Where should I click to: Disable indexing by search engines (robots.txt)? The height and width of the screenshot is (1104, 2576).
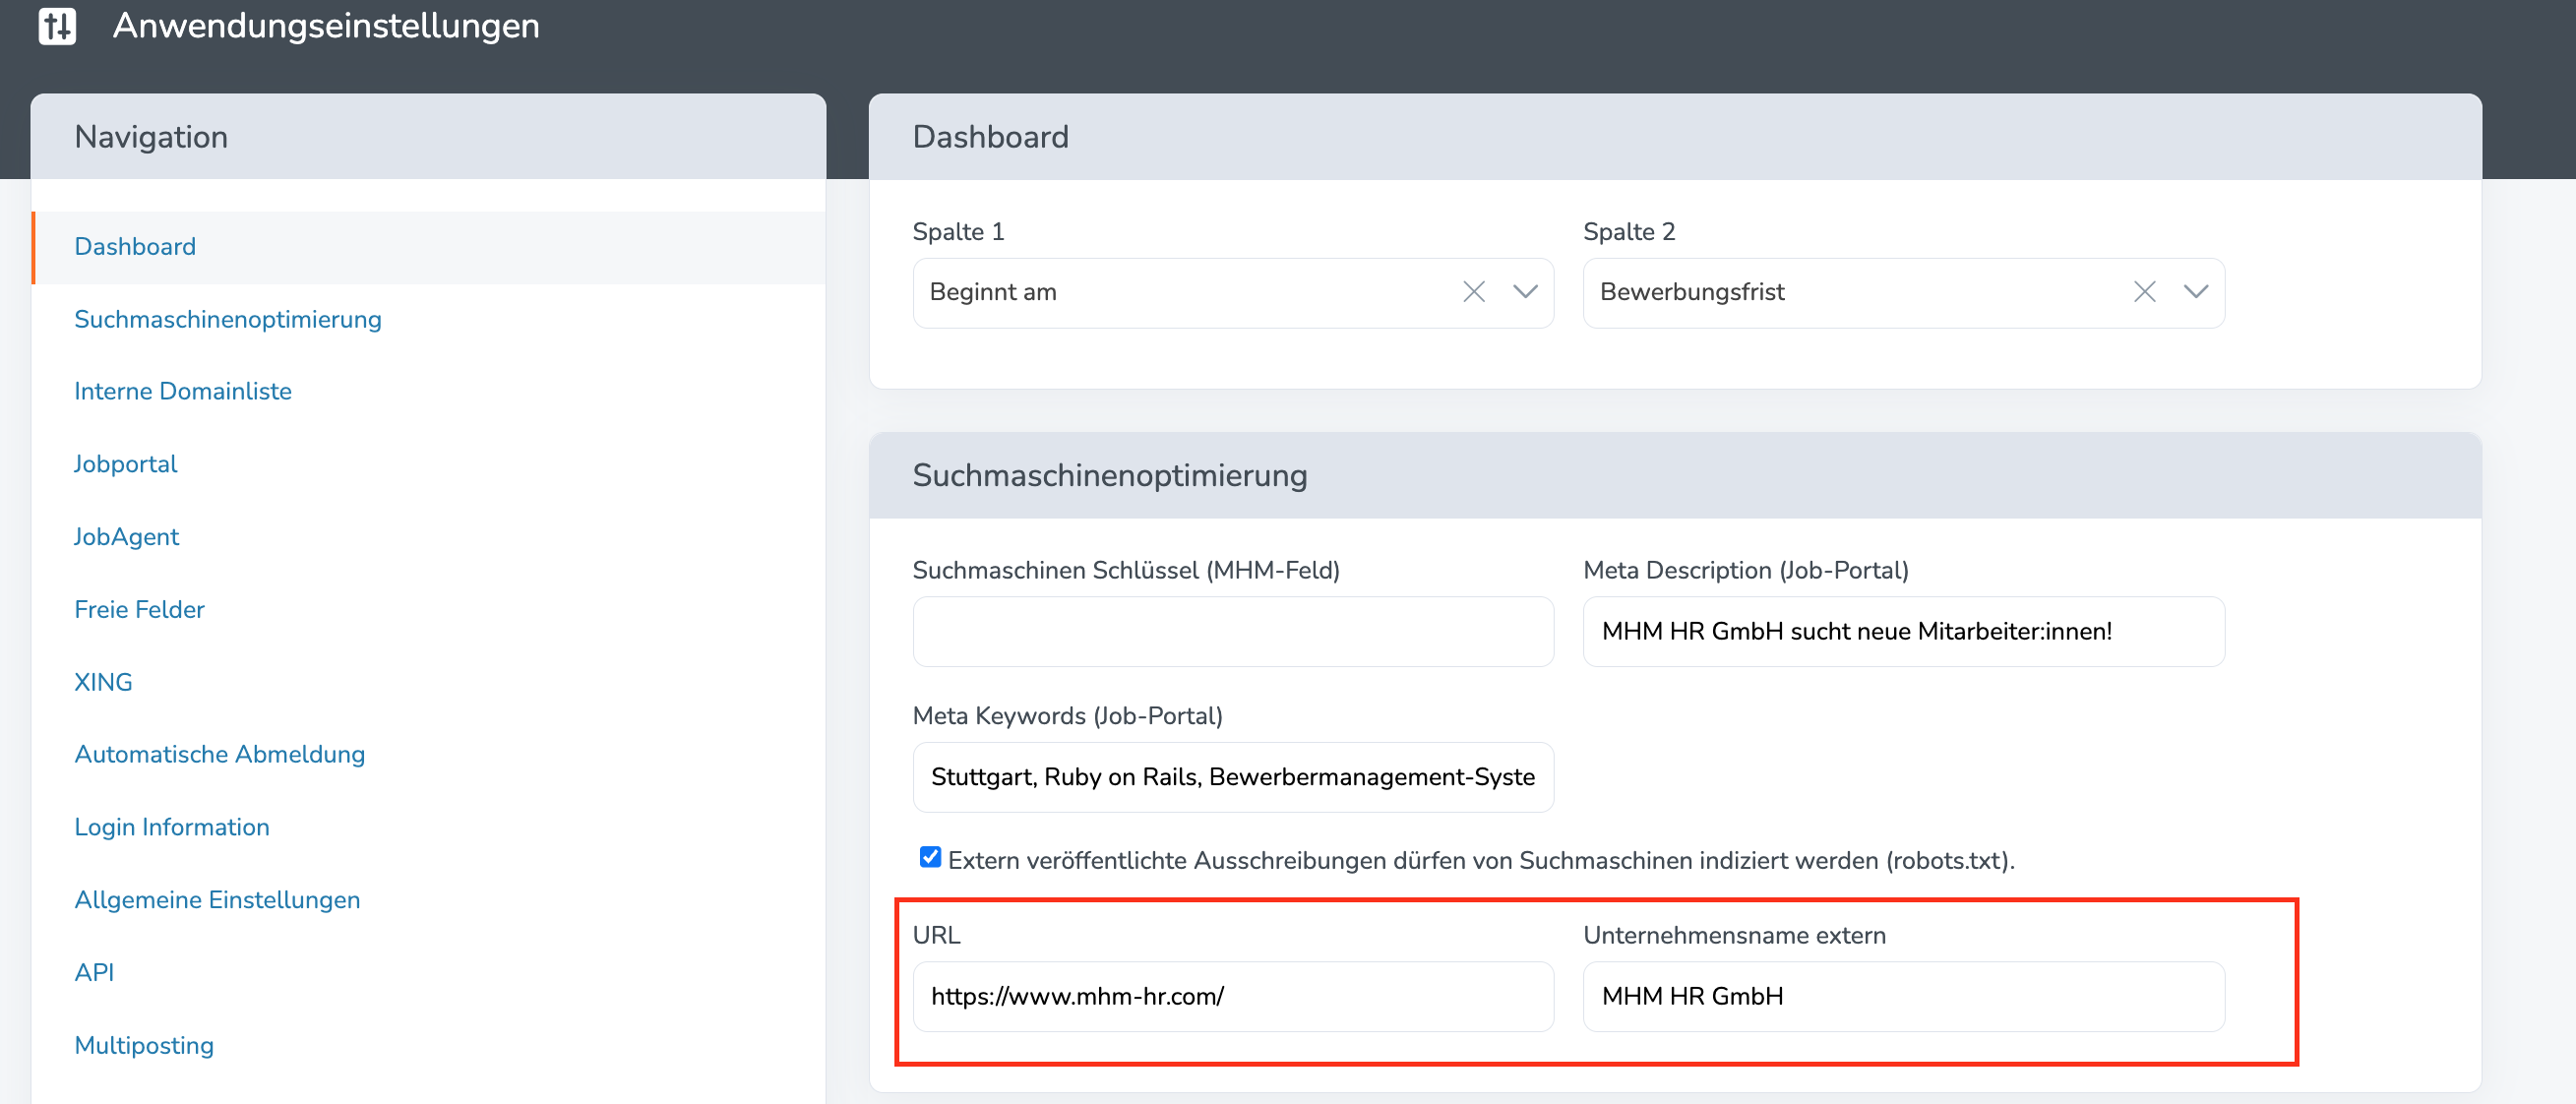point(930,858)
